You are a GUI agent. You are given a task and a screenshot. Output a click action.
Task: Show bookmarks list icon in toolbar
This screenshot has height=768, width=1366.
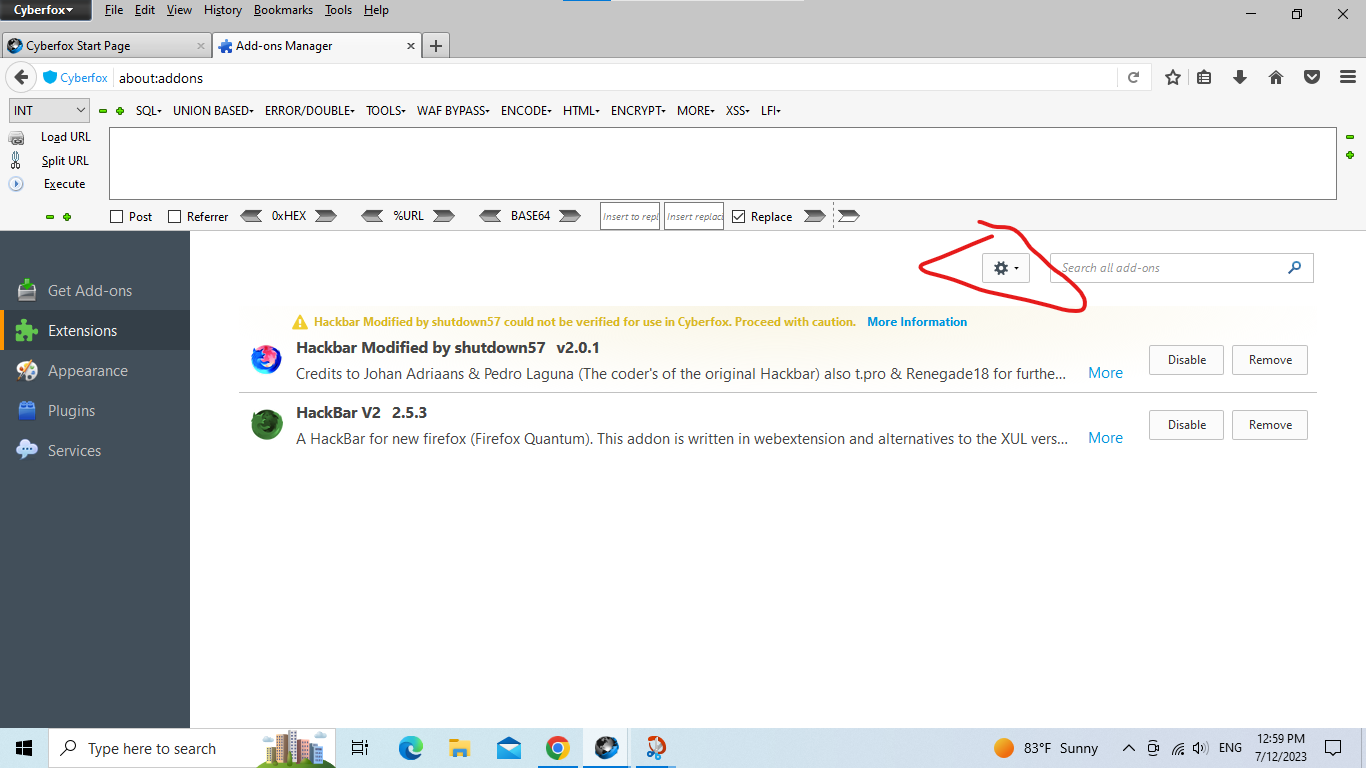tap(1204, 77)
